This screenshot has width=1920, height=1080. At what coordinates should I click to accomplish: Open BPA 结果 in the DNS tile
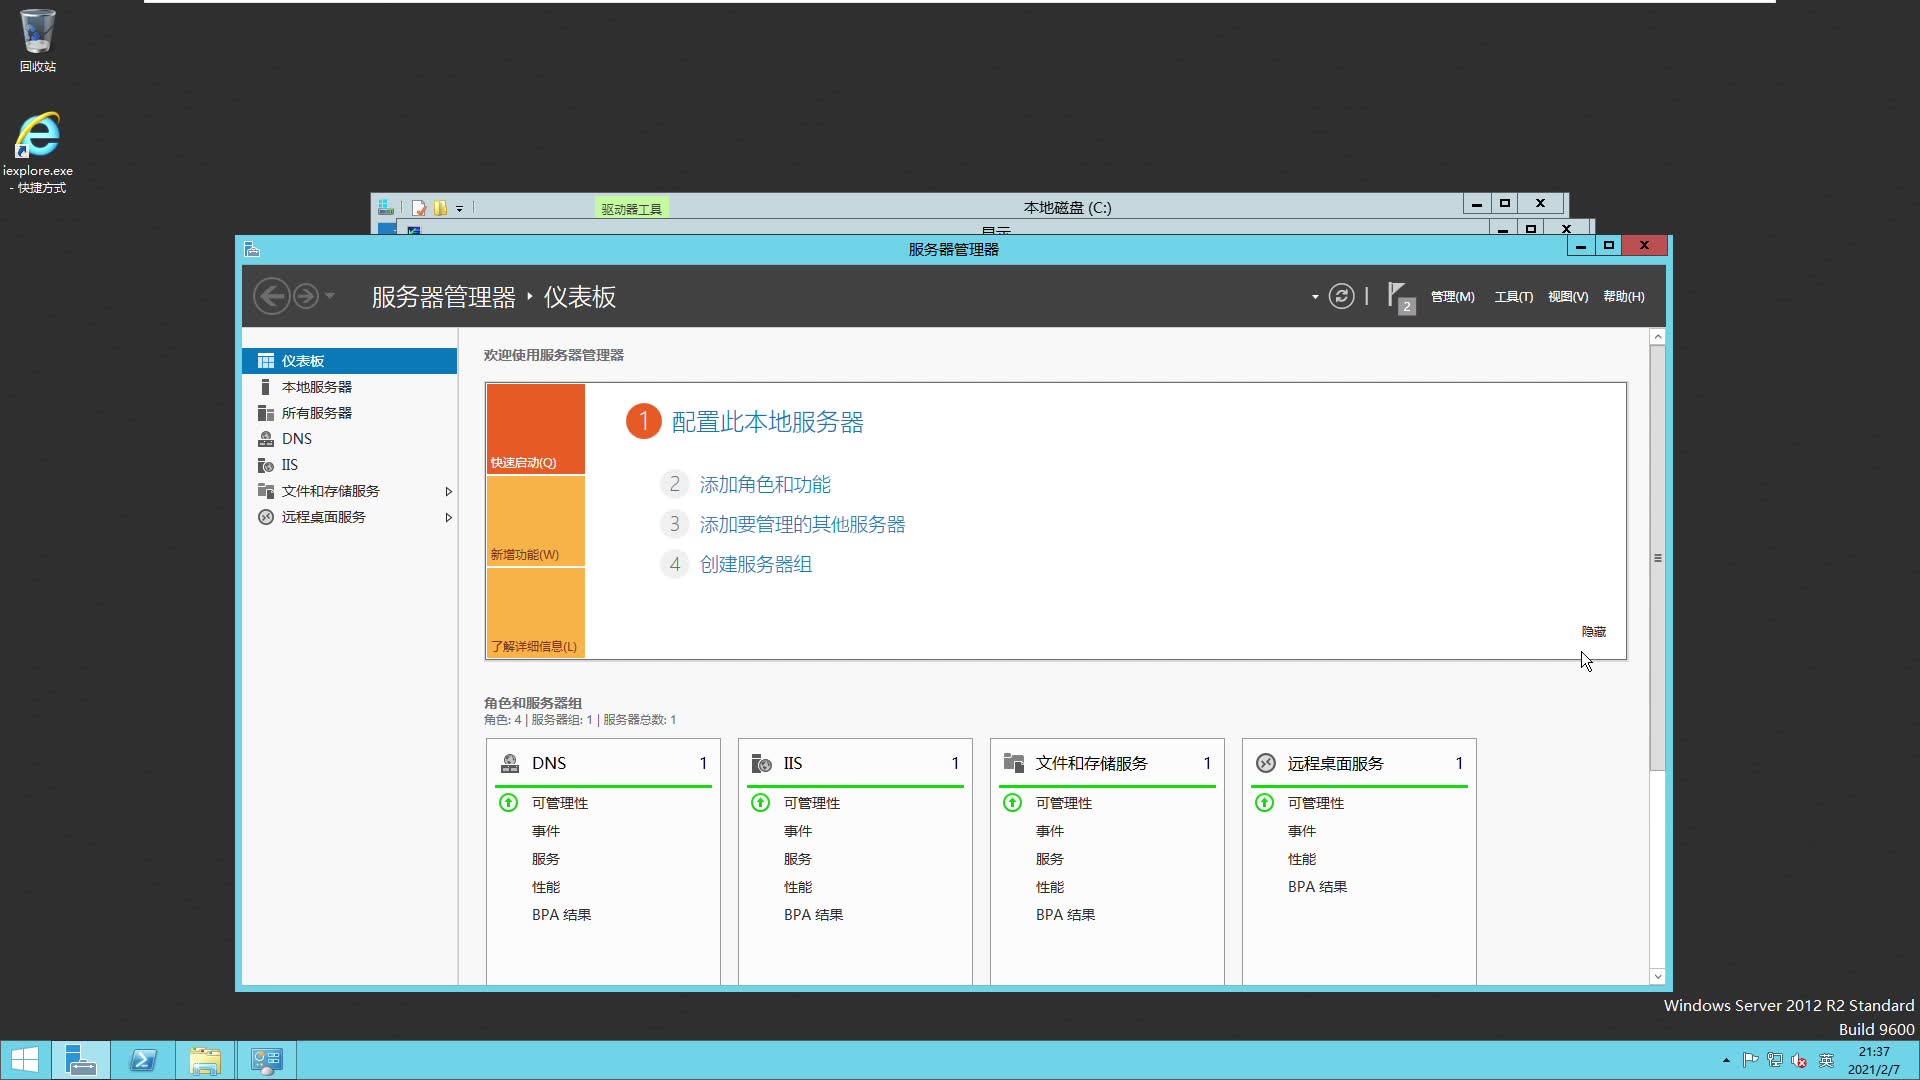tap(561, 915)
